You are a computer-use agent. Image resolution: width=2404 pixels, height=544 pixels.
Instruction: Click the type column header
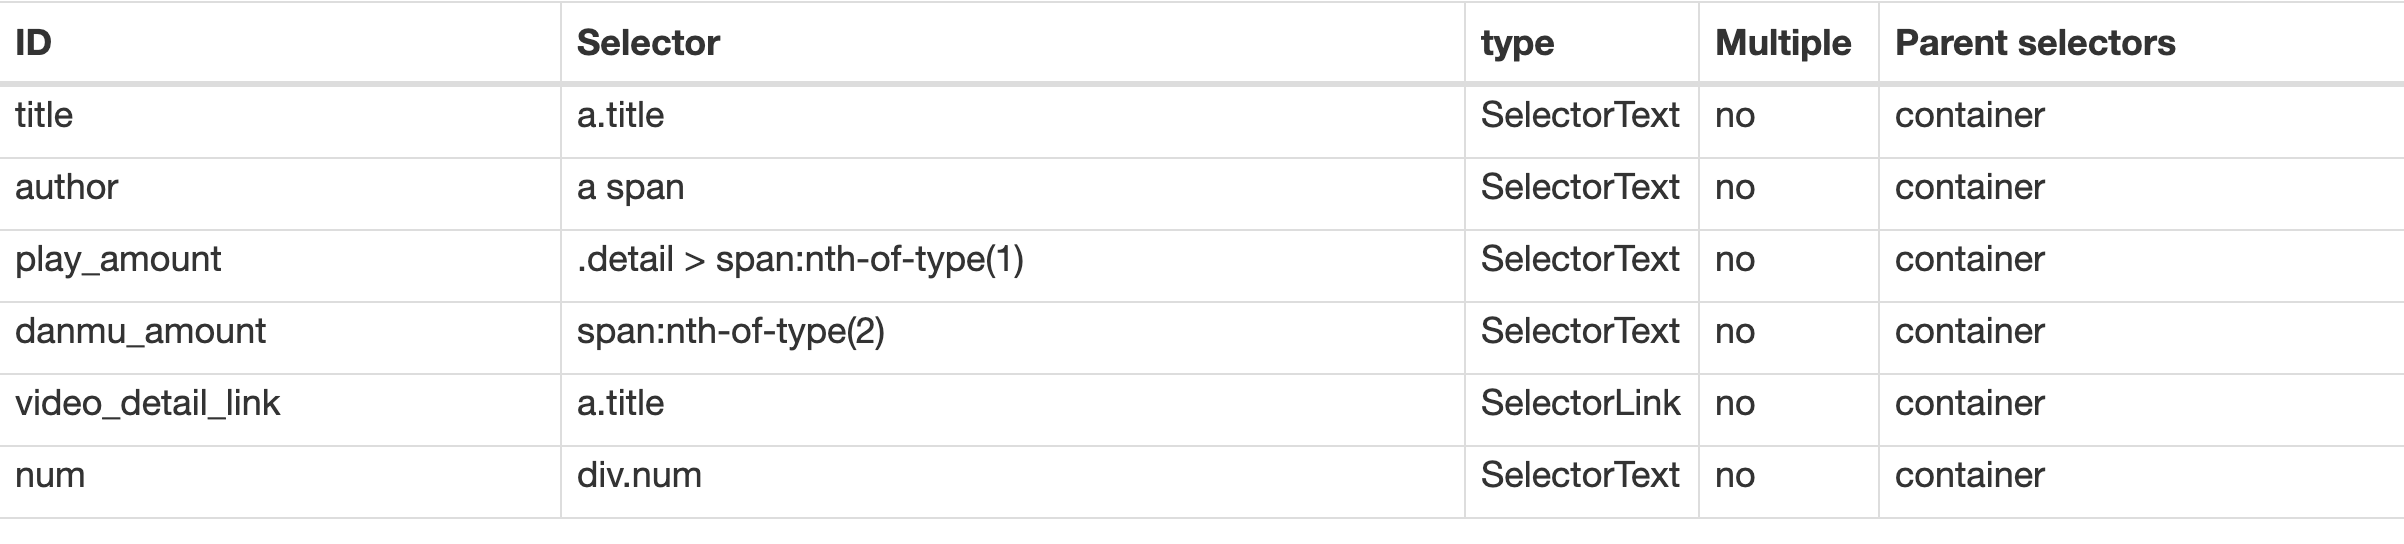pos(1517,43)
